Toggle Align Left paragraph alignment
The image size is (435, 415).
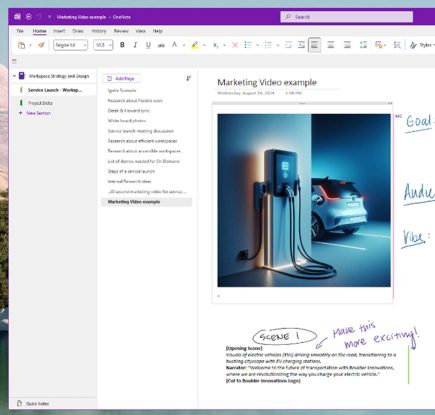314,45
